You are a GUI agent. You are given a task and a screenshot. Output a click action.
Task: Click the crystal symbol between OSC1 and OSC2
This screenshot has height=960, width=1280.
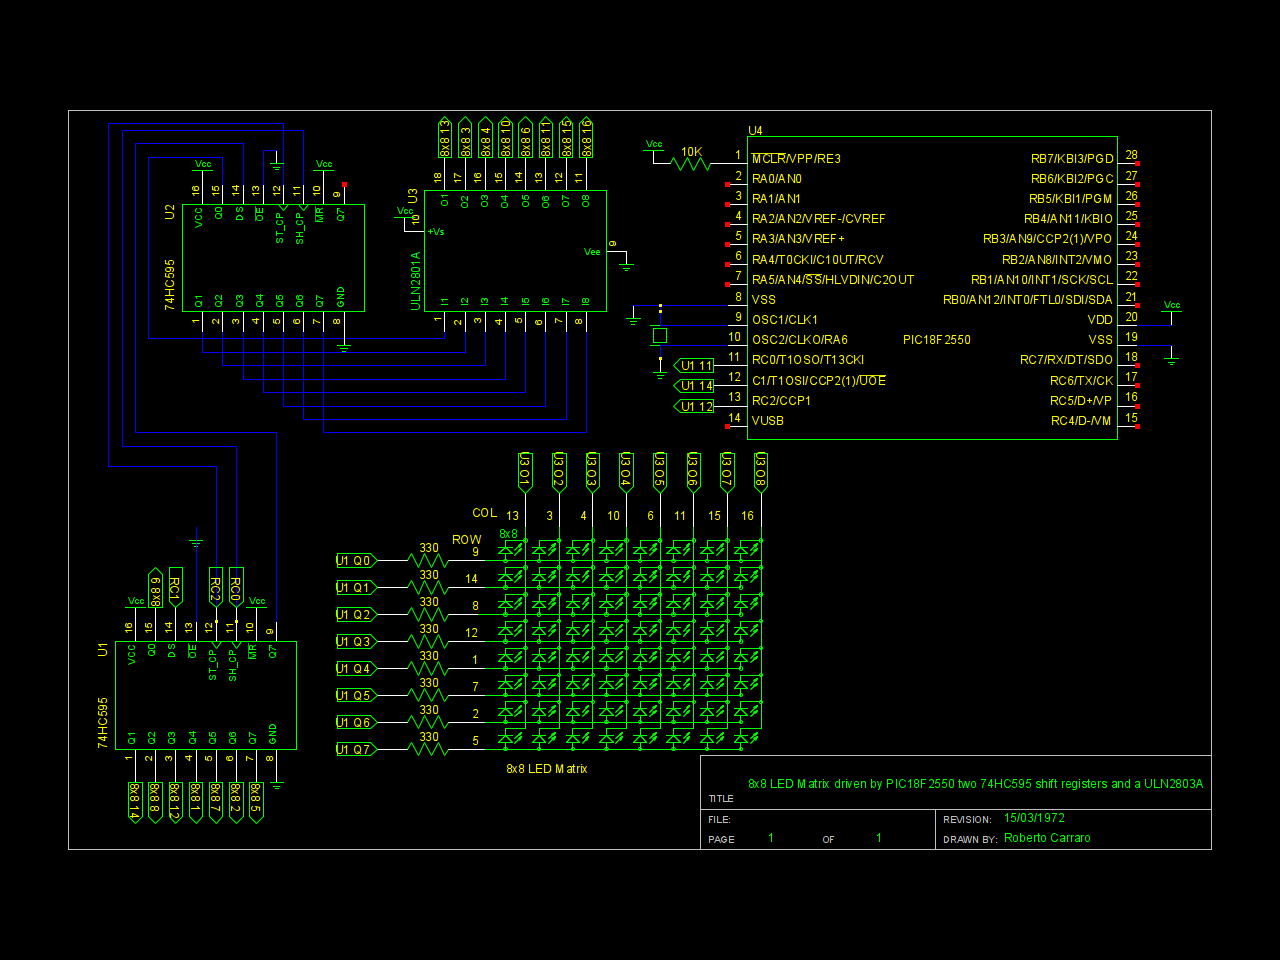pos(660,336)
